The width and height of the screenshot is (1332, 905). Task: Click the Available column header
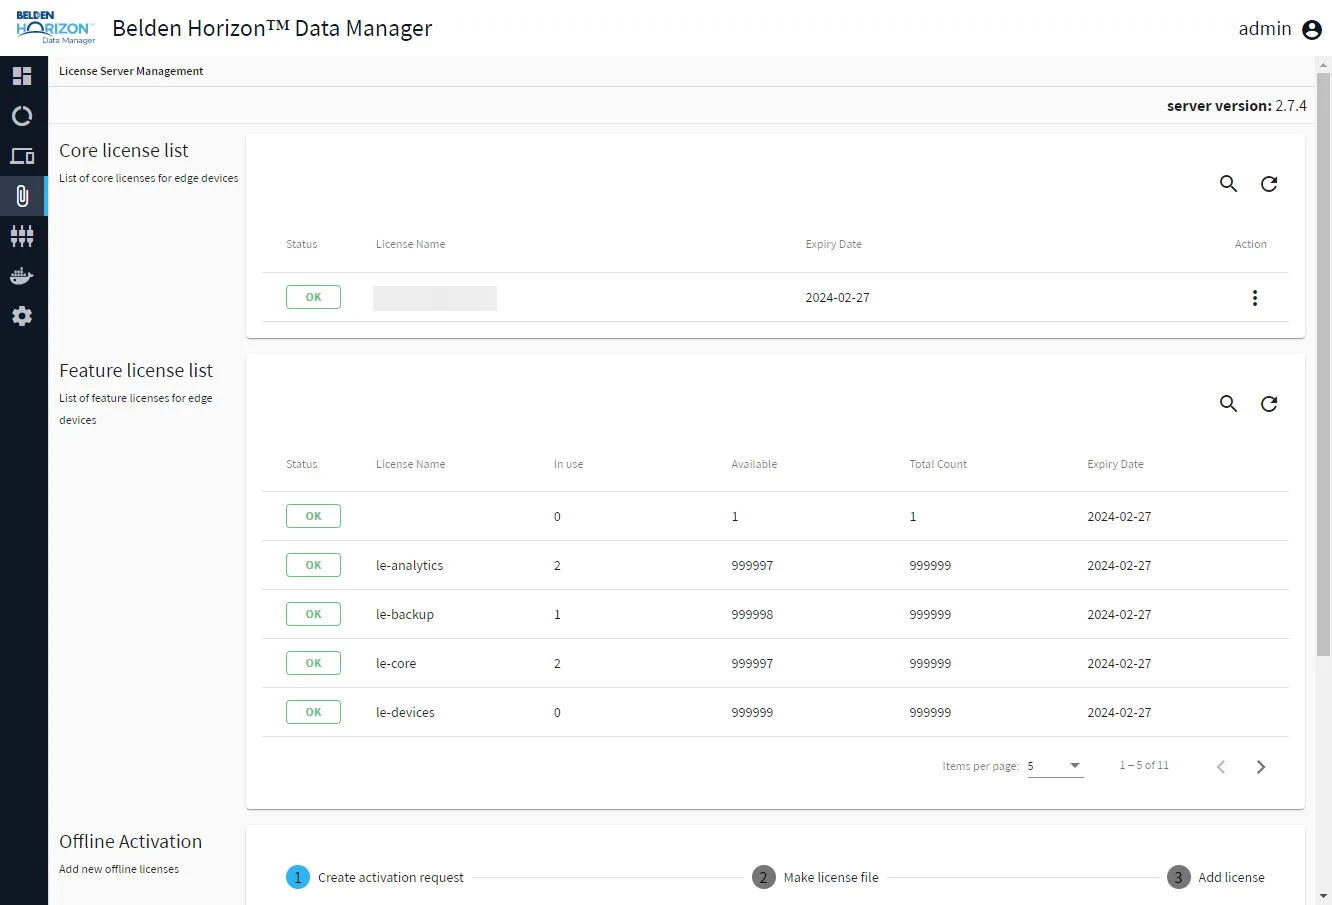coord(754,464)
